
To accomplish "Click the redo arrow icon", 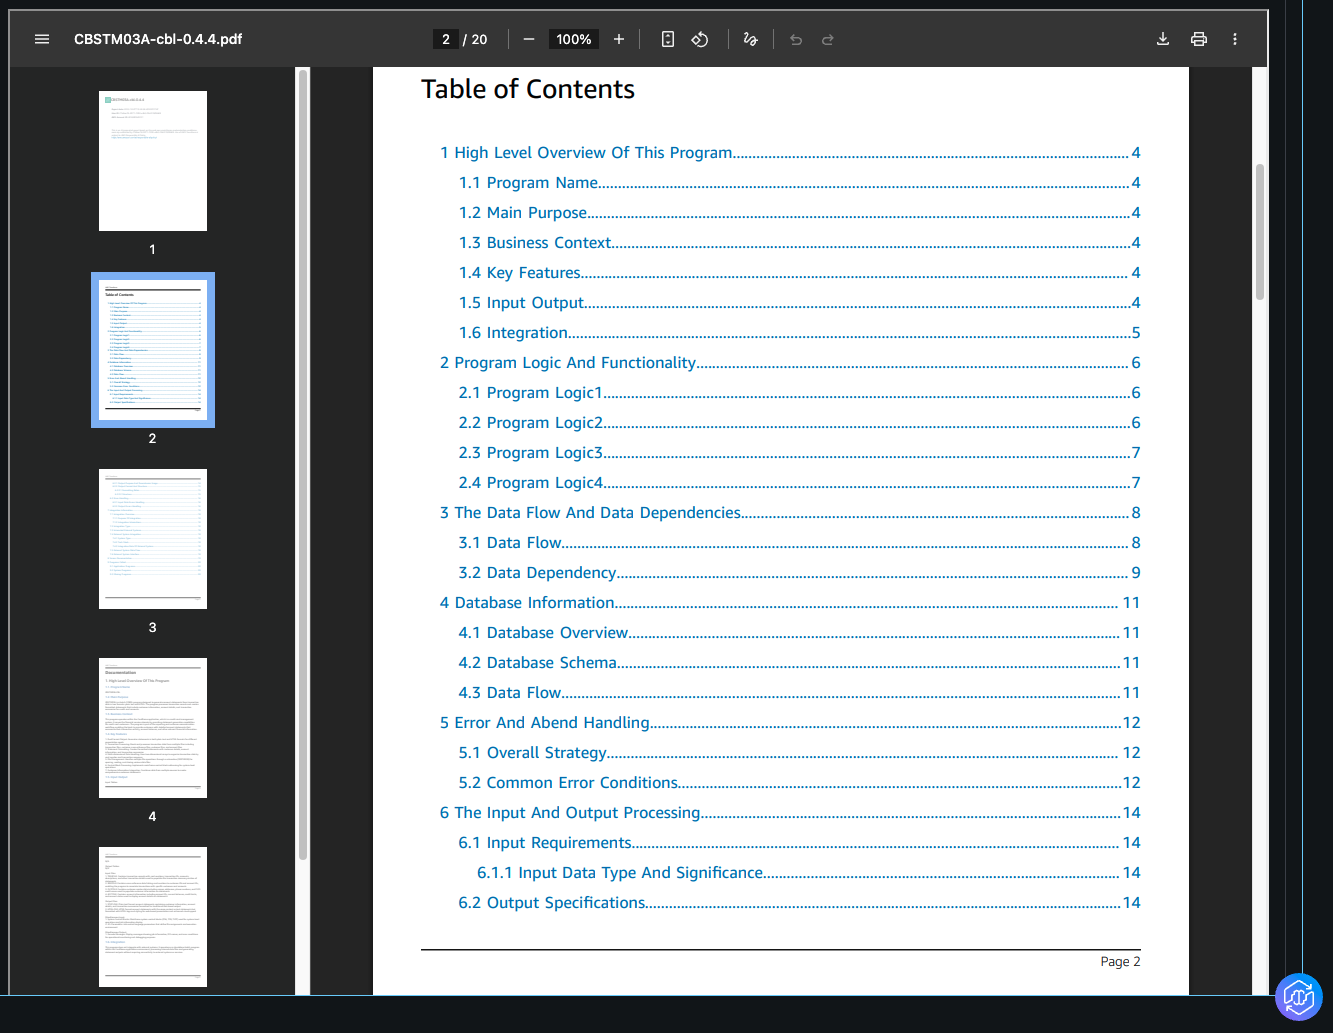I will 828,39.
